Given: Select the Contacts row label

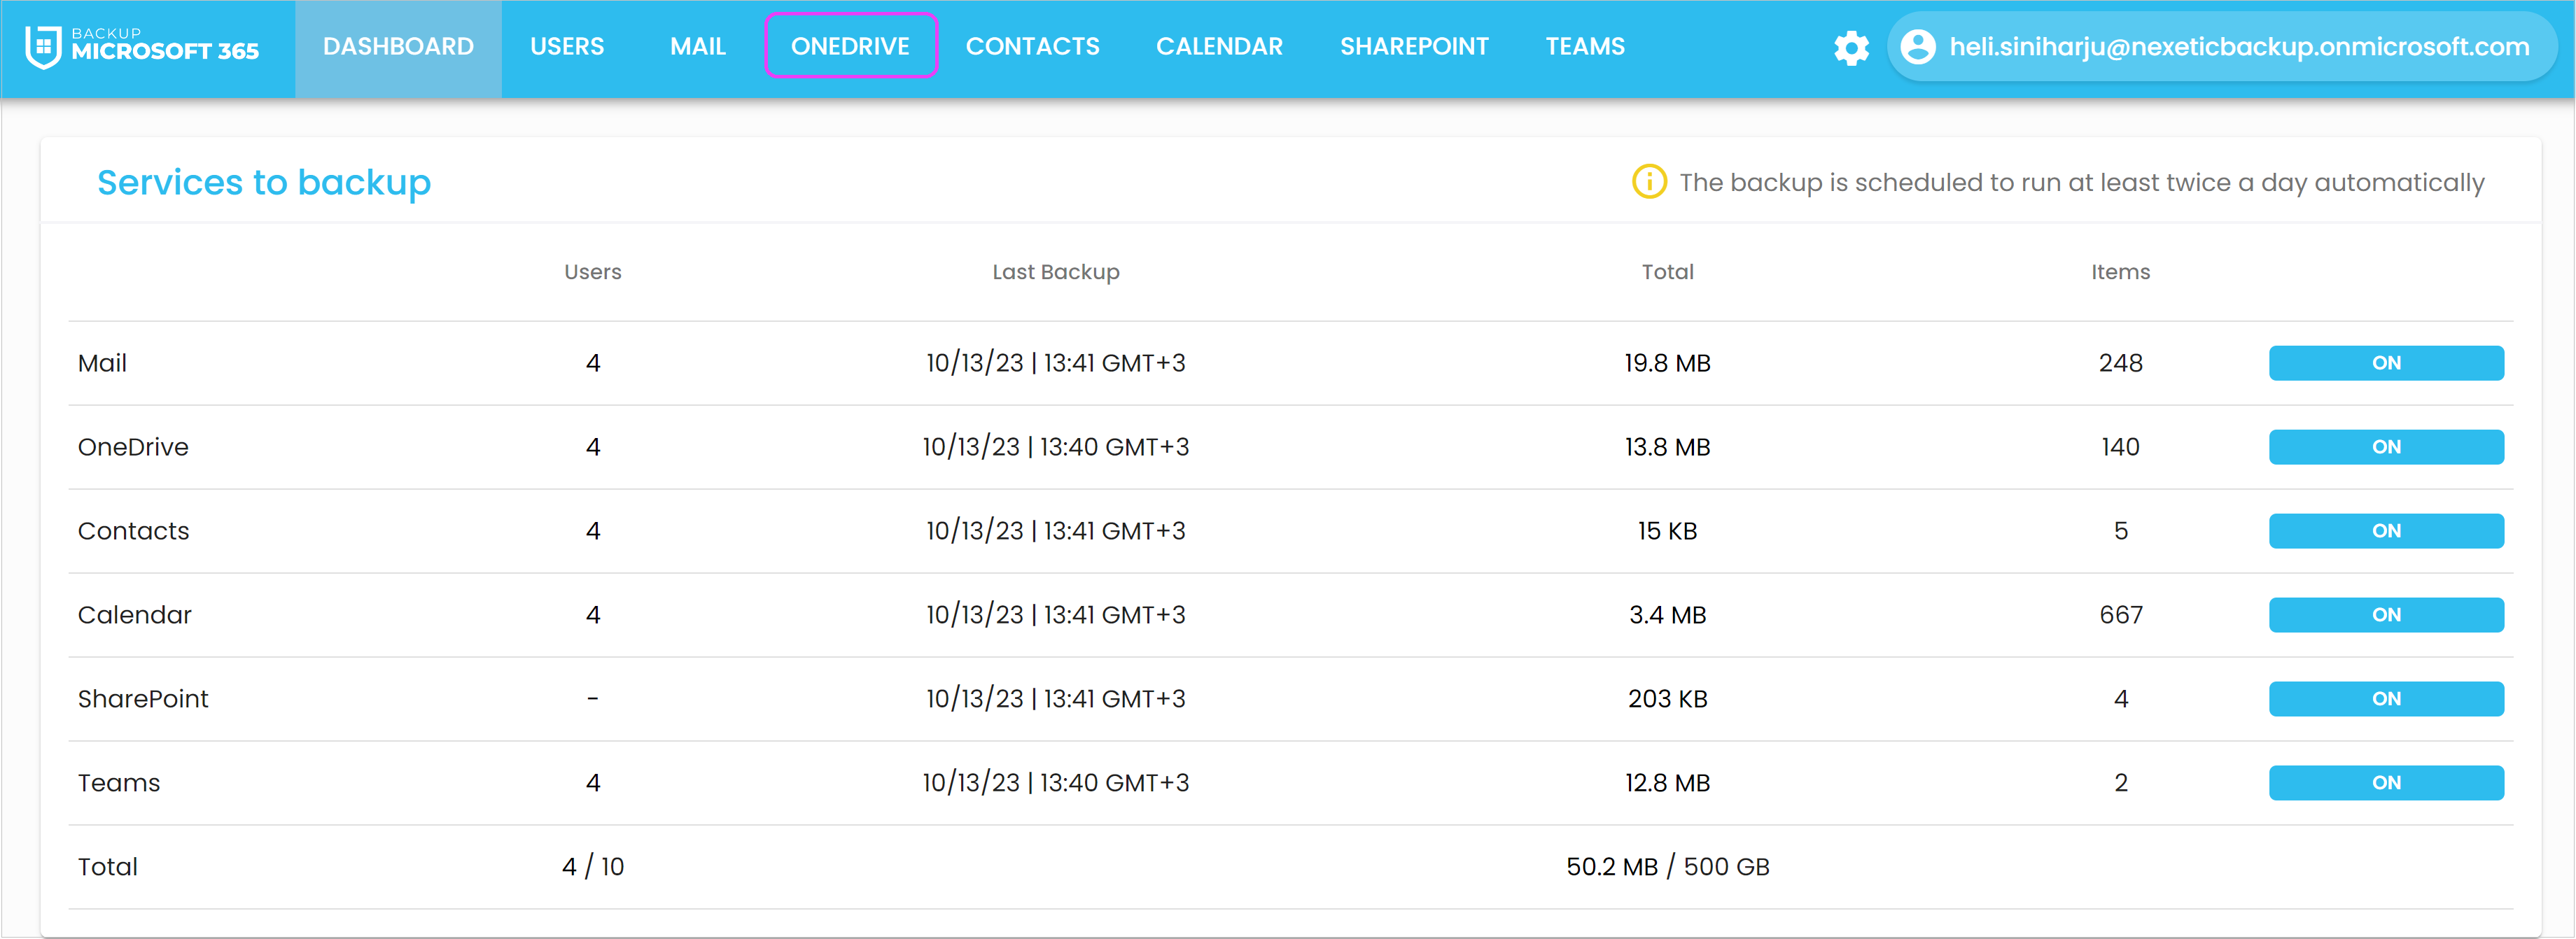Looking at the screenshot, I should click(133, 531).
